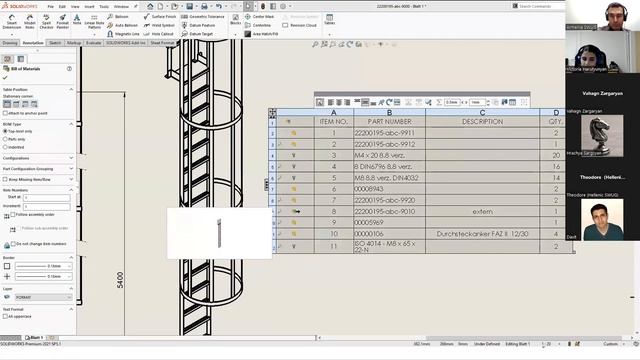640x360 pixels.
Task: Enable Follow assembly order checkbox
Action: (x=13, y=214)
